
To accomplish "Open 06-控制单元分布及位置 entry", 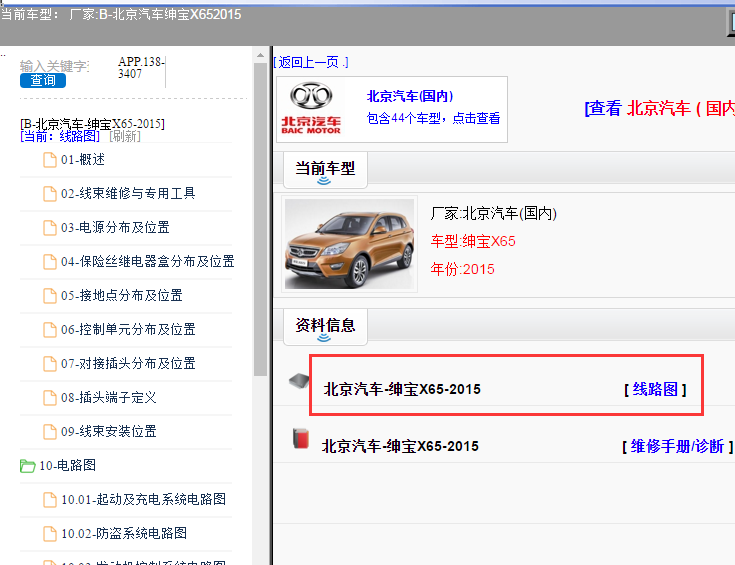I will (128, 330).
